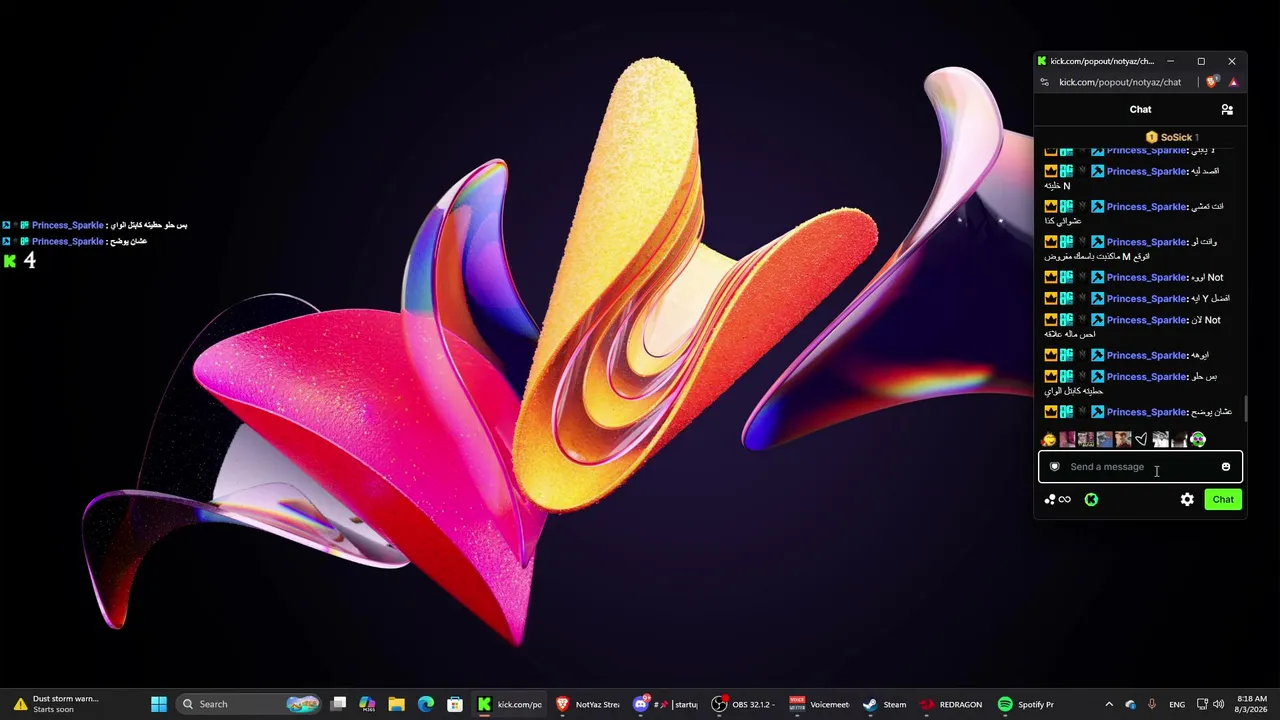The image size is (1280, 720).
Task: Click the shield identity icon in message box
Action: [x=1054, y=467]
